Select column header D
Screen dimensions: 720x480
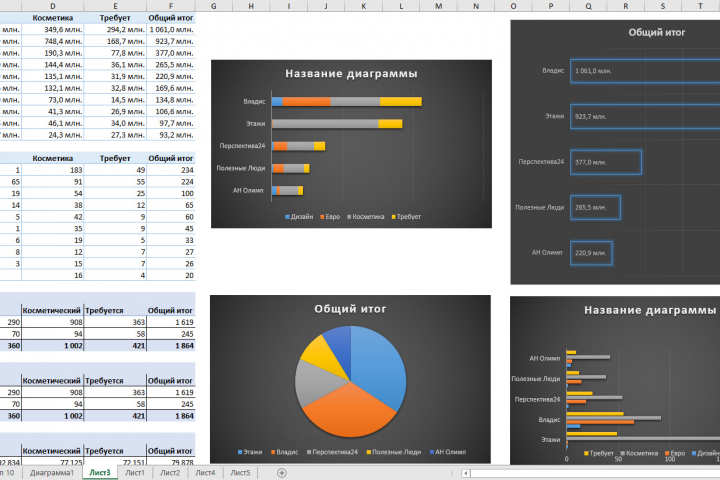pyautogui.click(x=53, y=6)
